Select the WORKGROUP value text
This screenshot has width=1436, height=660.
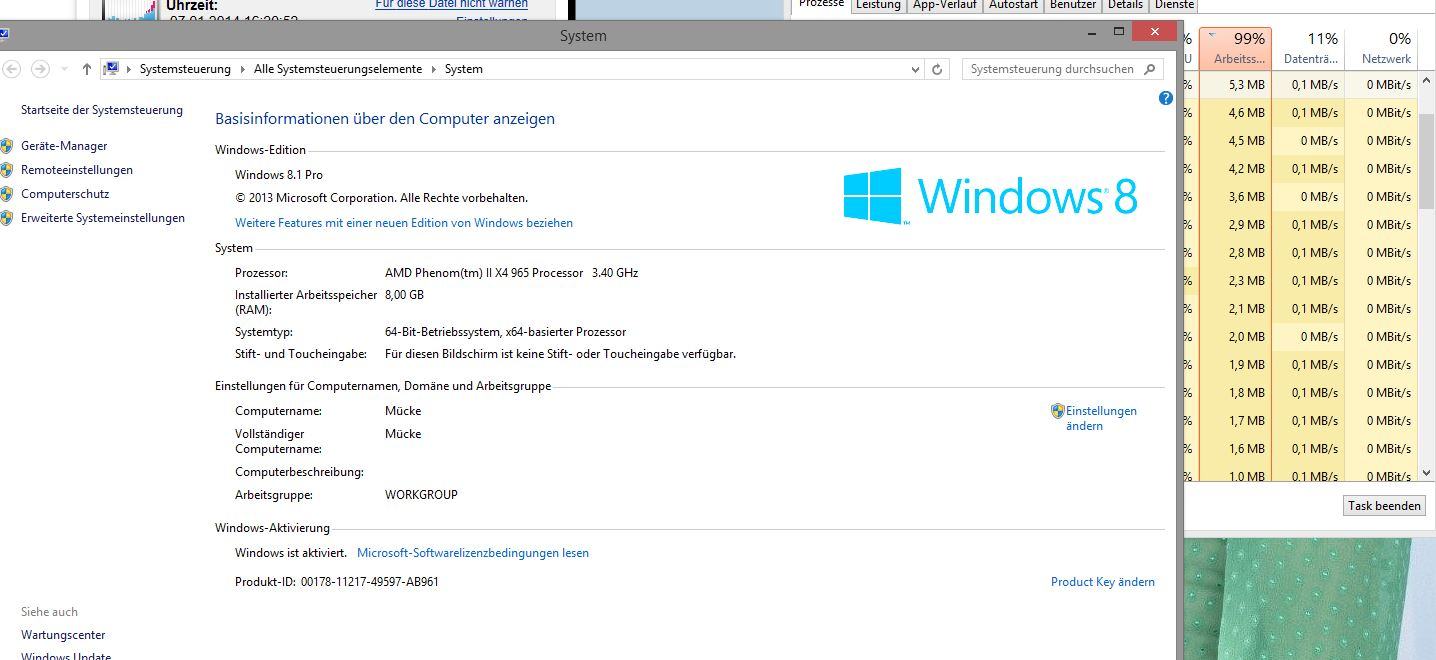(x=421, y=495)
